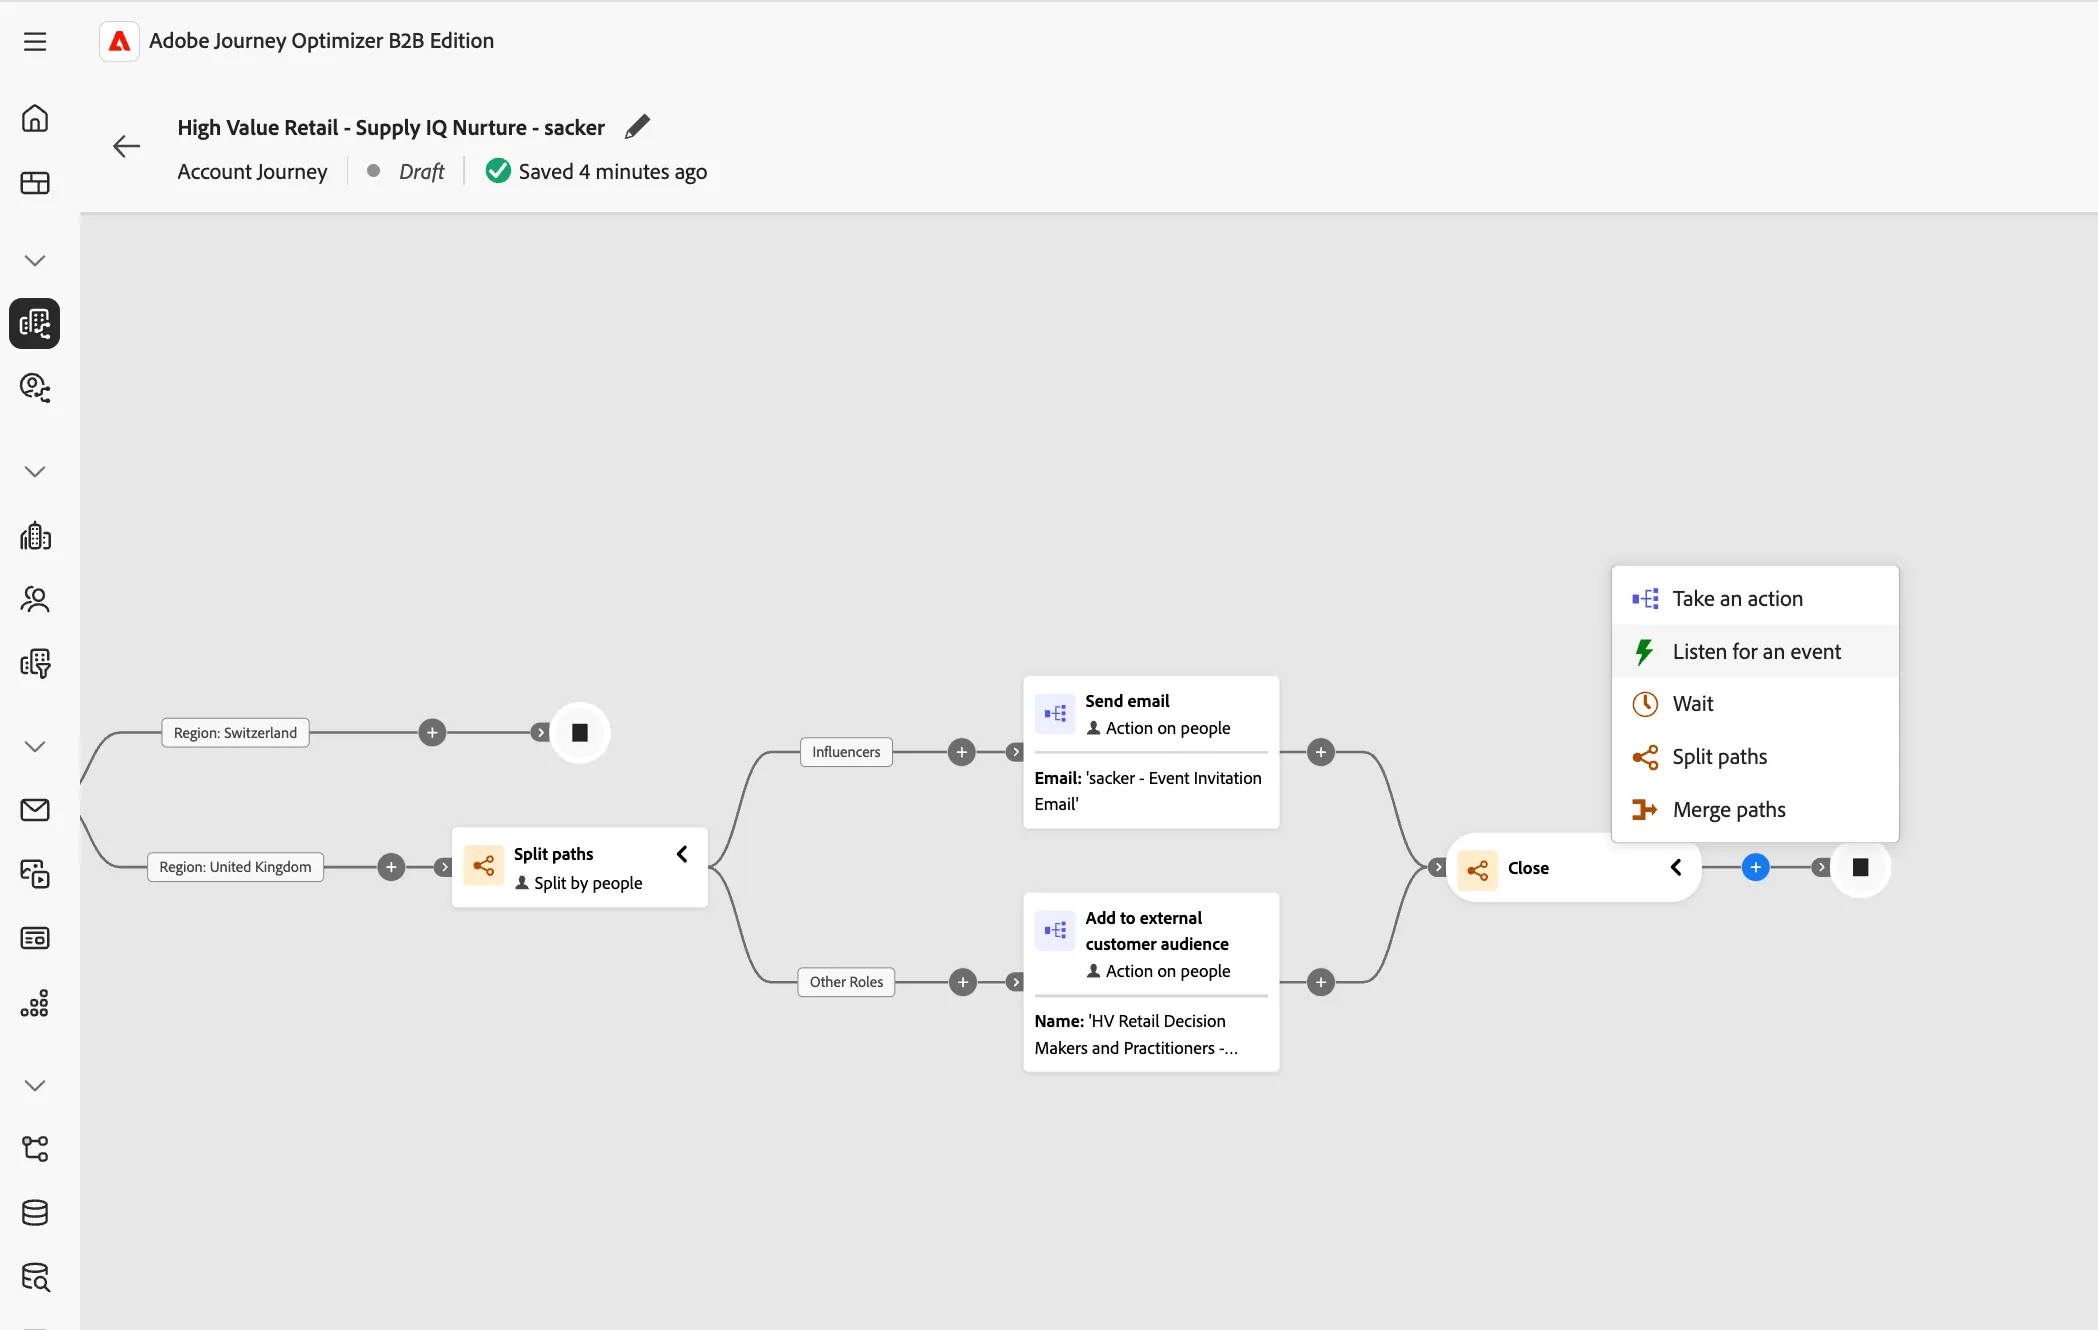Click the end node after Region: Switzerland
Screen dimensions: 2098x1330
click(580, 733)
